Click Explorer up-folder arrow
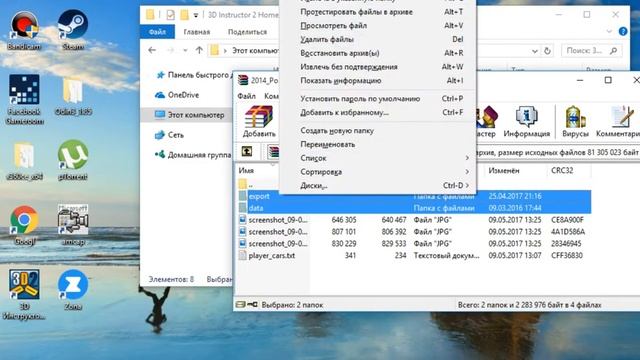This screenshot has height=360, width=640. [x=199, y=50]
